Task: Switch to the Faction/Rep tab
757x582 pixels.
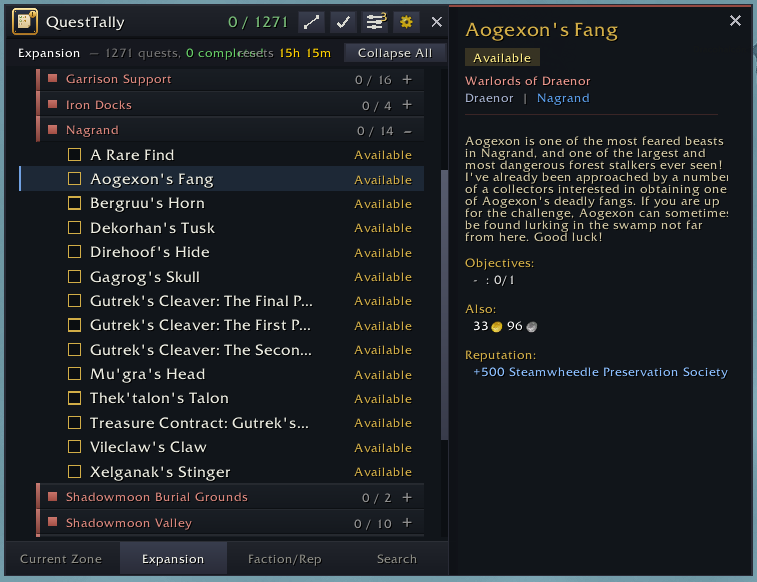Action: [x=284, y=559]
